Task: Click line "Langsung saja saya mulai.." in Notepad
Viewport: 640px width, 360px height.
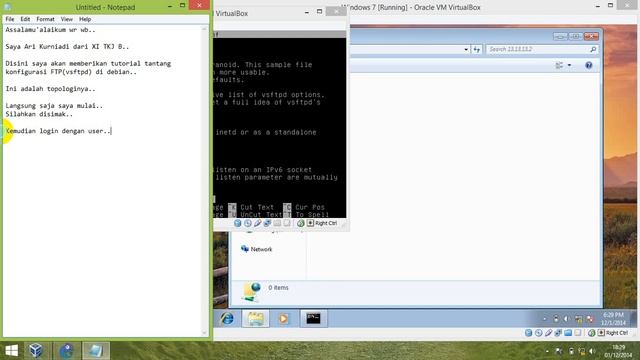Action: [x=54, y=106]
